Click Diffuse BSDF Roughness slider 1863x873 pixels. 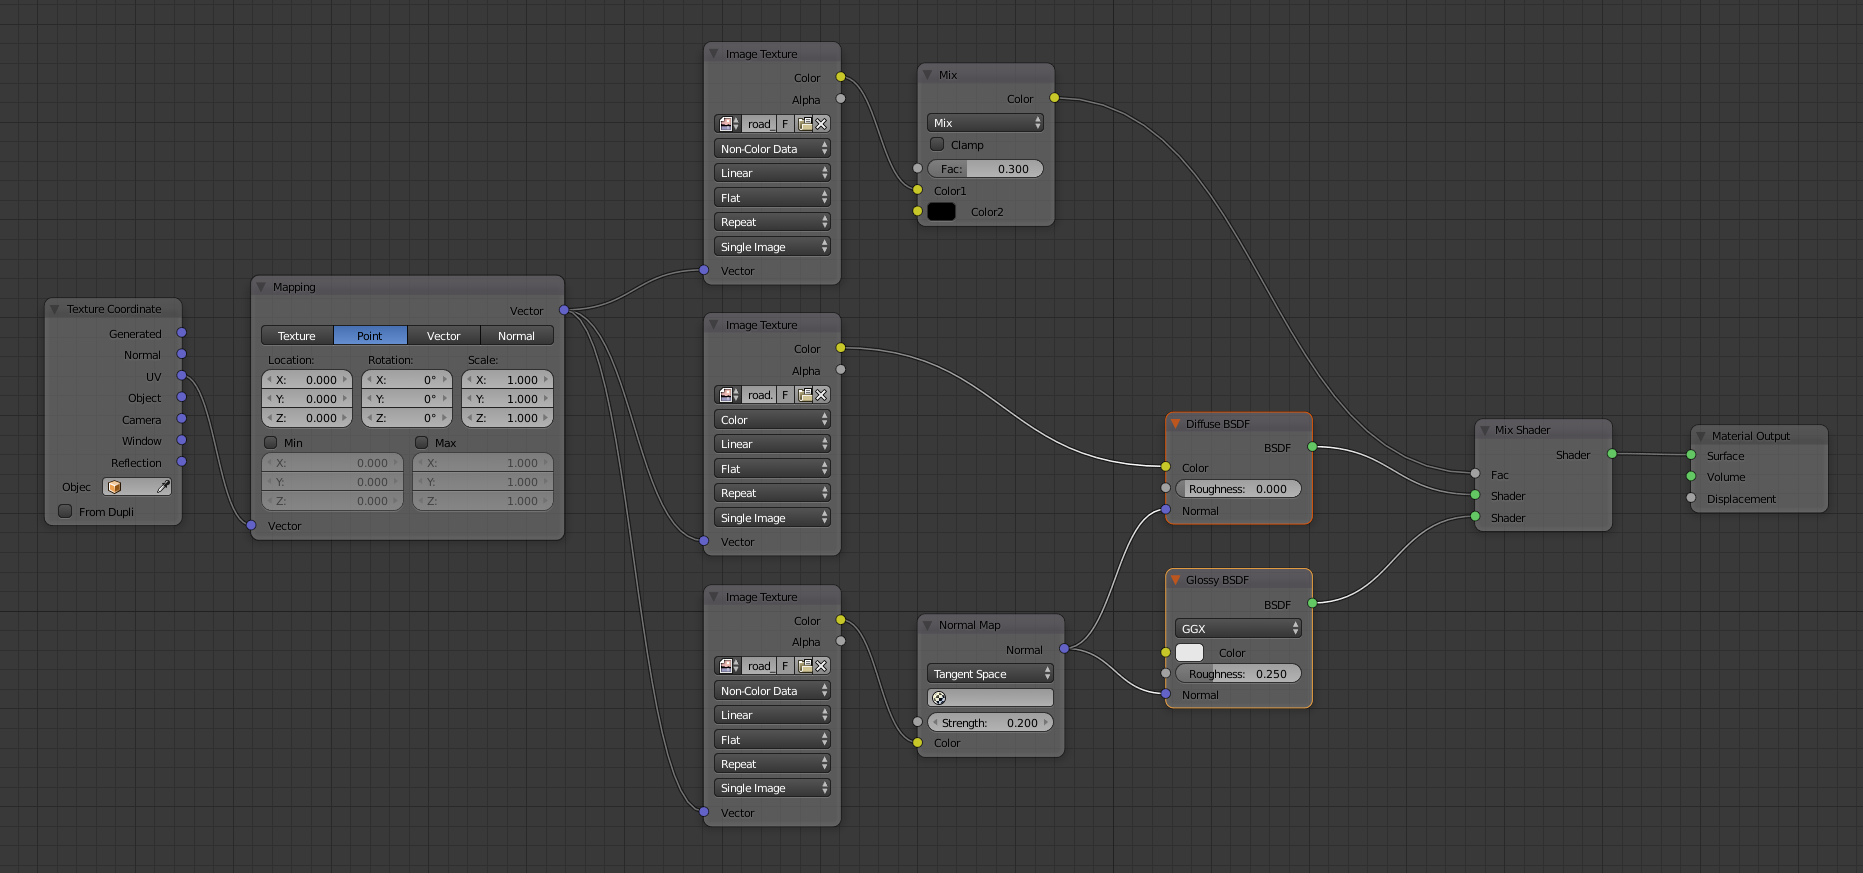tap(1238, 489)
